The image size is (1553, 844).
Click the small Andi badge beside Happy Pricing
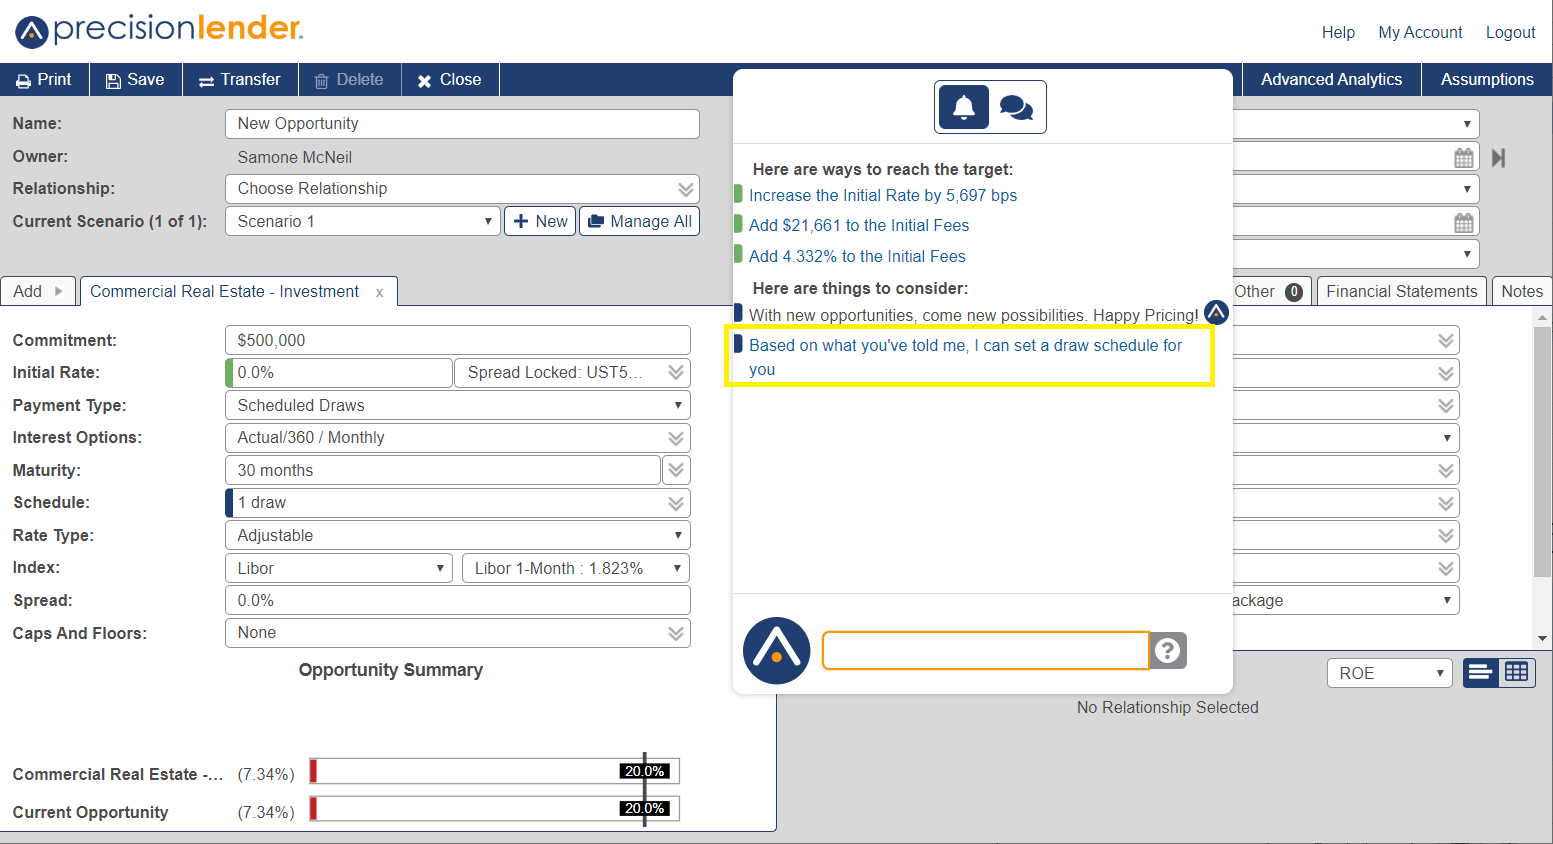pyautogui.click(x=1216, y=312)
